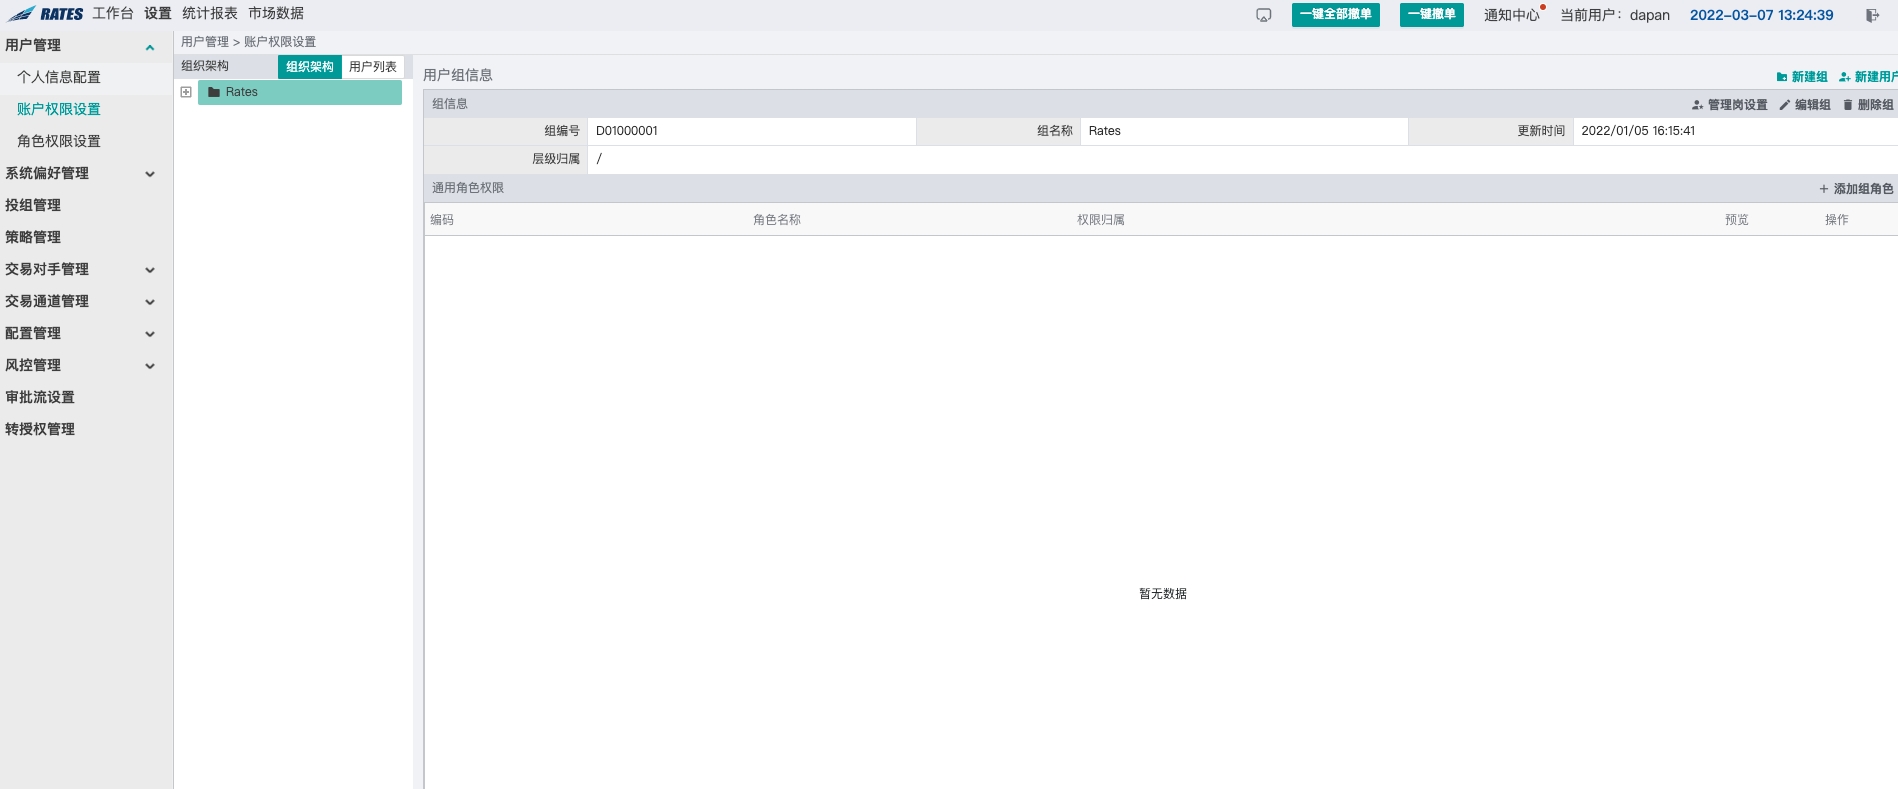Click the 权限归属 column header
This screenshot has height=789, width=1898.
(x=1101, y=220)
